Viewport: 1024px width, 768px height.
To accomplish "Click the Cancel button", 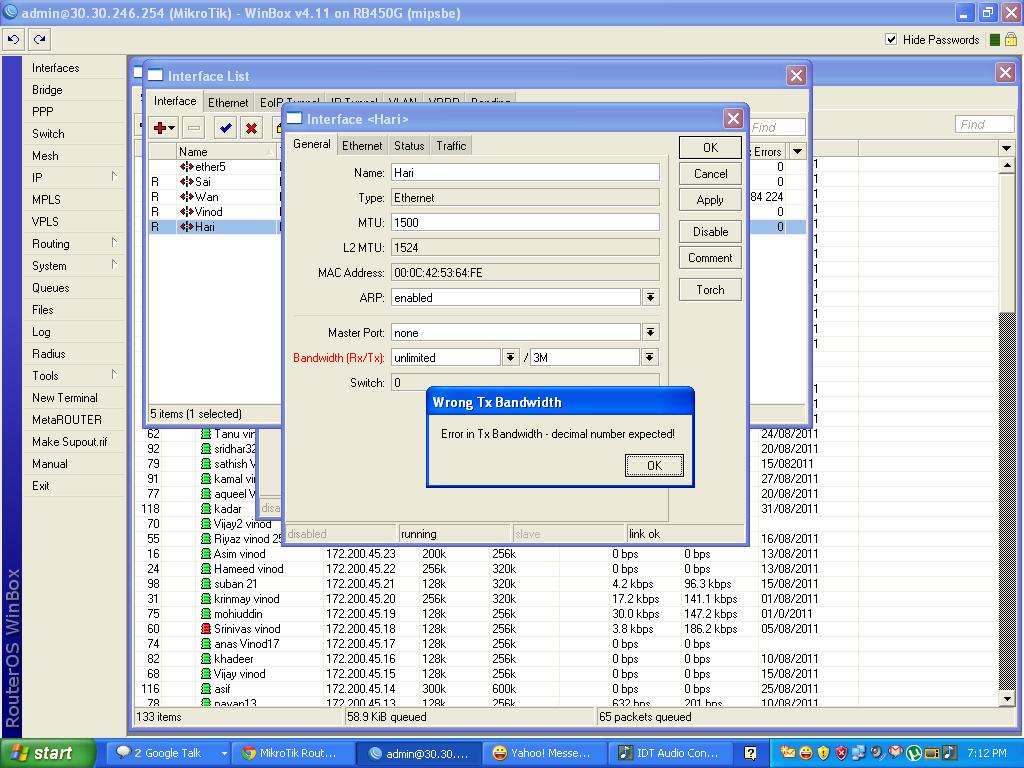I will pyautogui.click(x=710, y=174).
